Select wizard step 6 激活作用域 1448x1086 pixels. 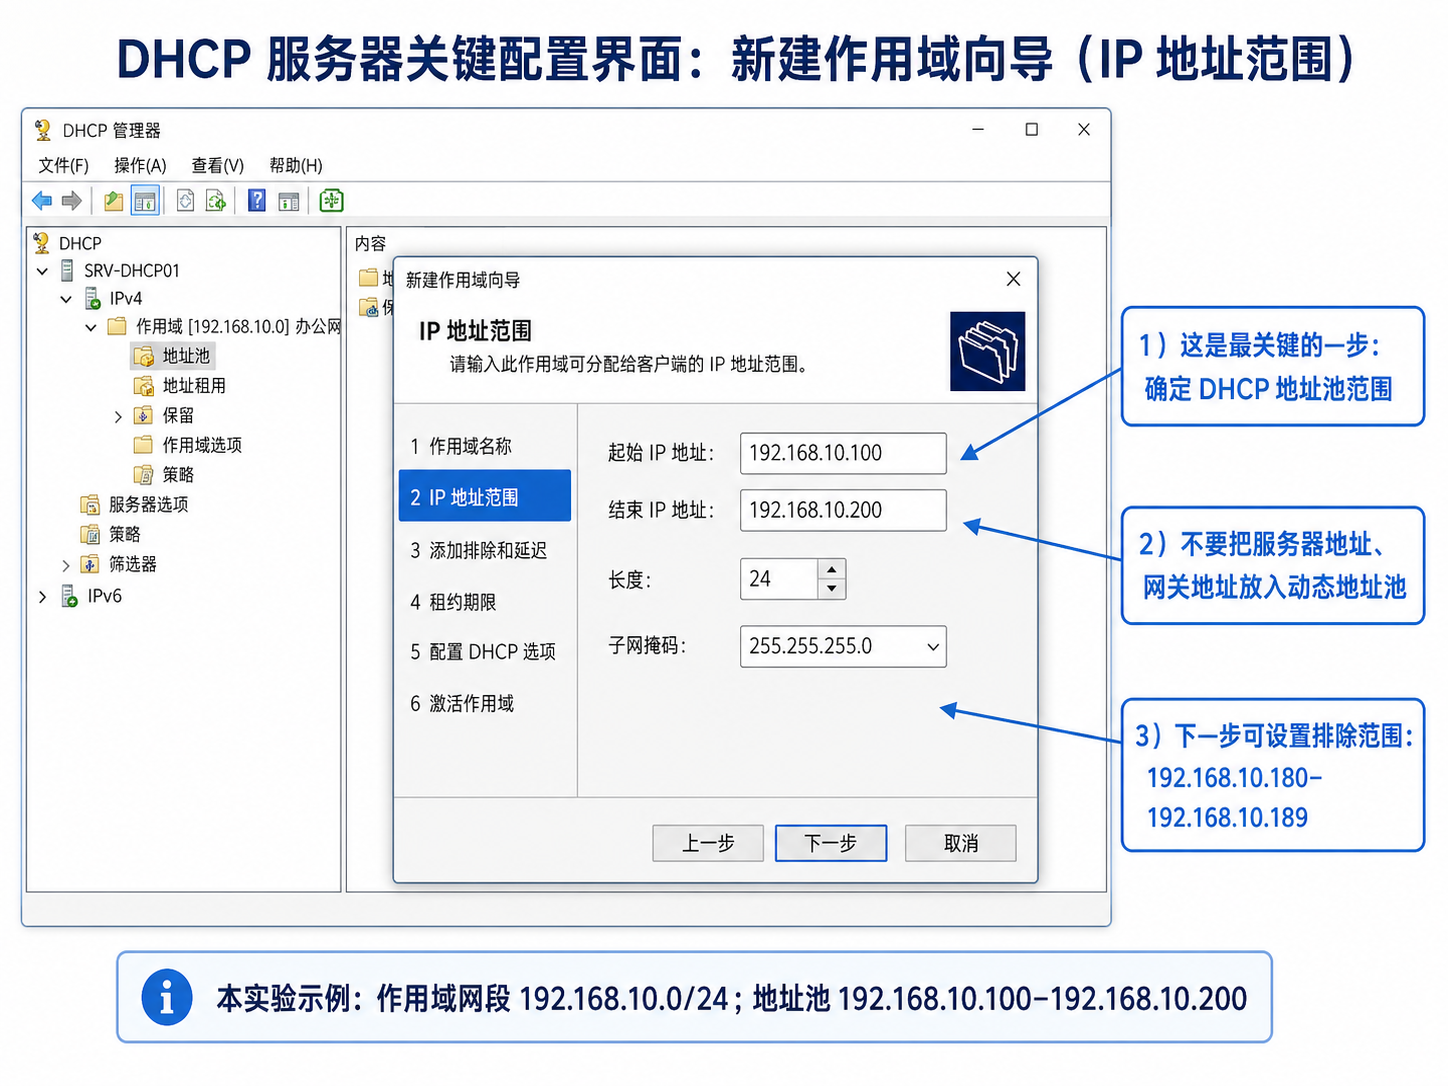point(484,704)
